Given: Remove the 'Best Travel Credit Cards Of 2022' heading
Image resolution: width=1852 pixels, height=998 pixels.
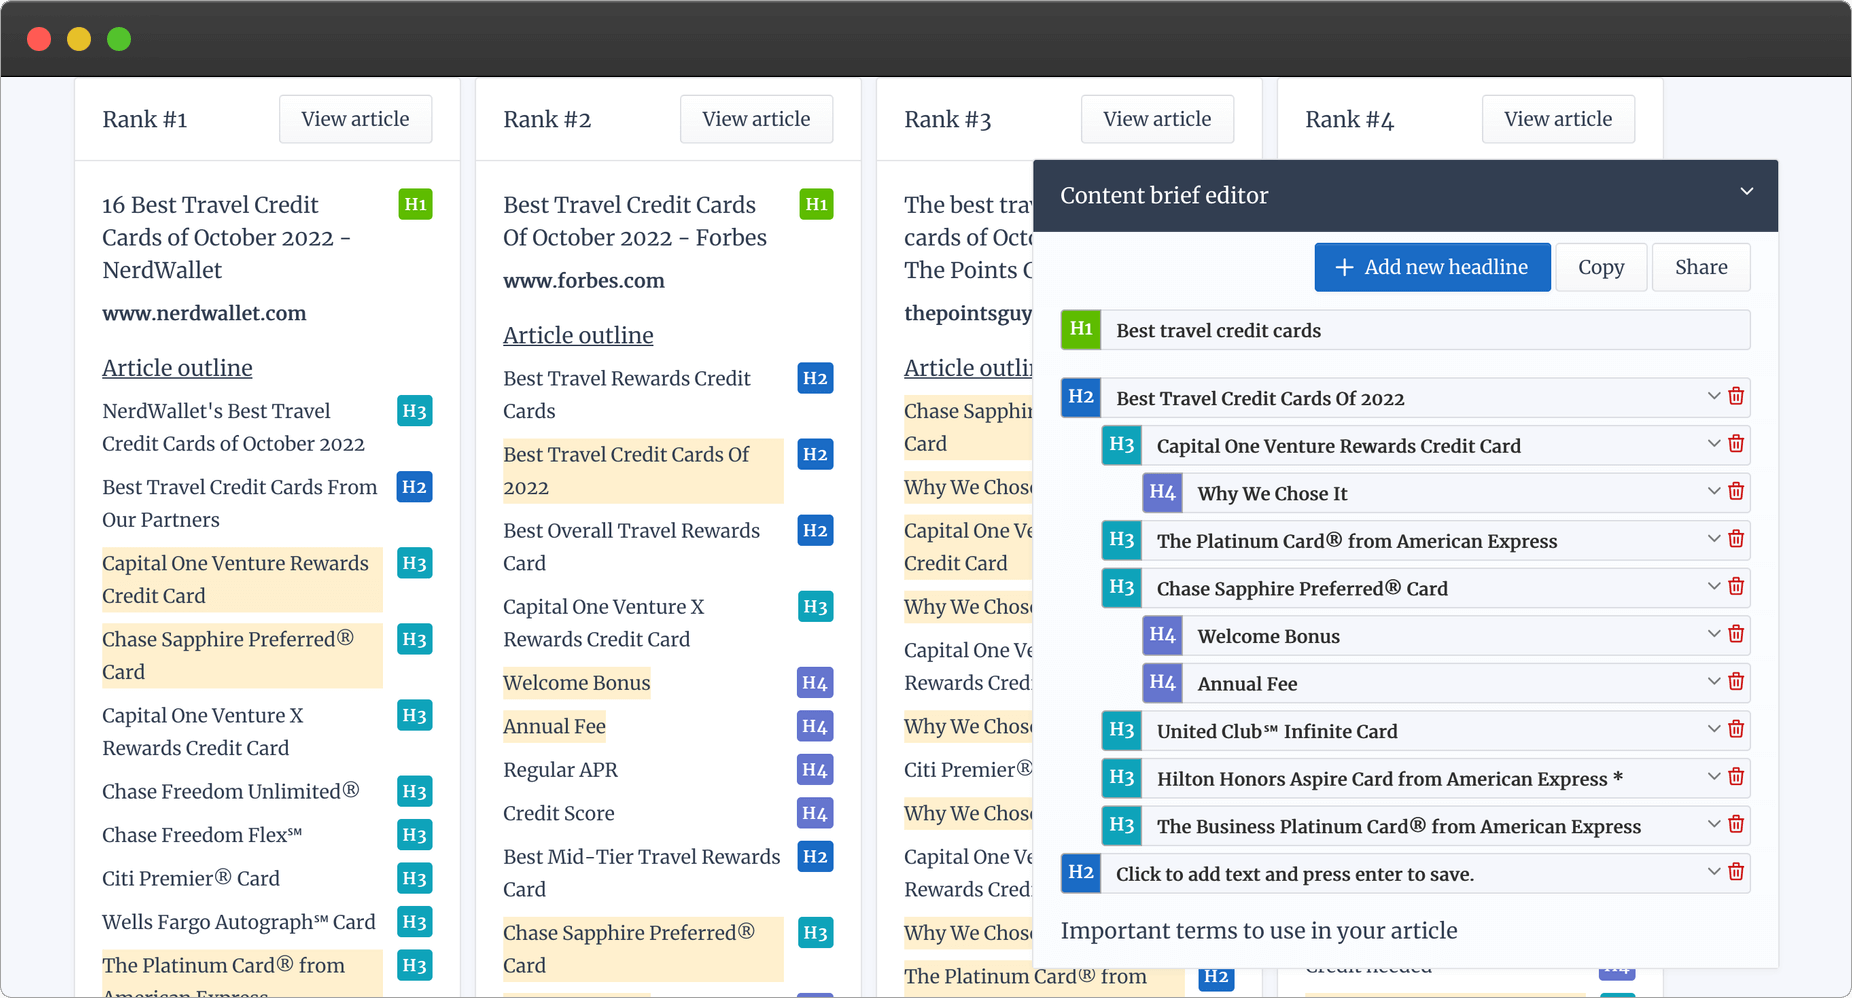Looking at the screenshot, I should (1735, 396).
